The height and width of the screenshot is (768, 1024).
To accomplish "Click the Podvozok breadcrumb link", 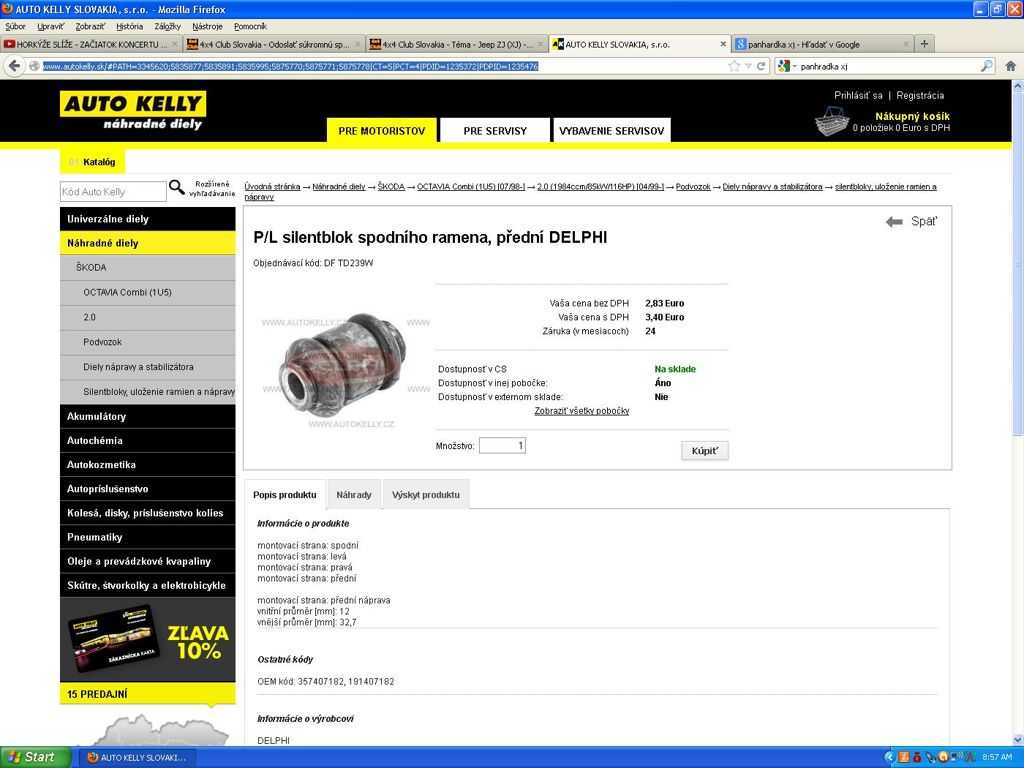I will point(693,187).
